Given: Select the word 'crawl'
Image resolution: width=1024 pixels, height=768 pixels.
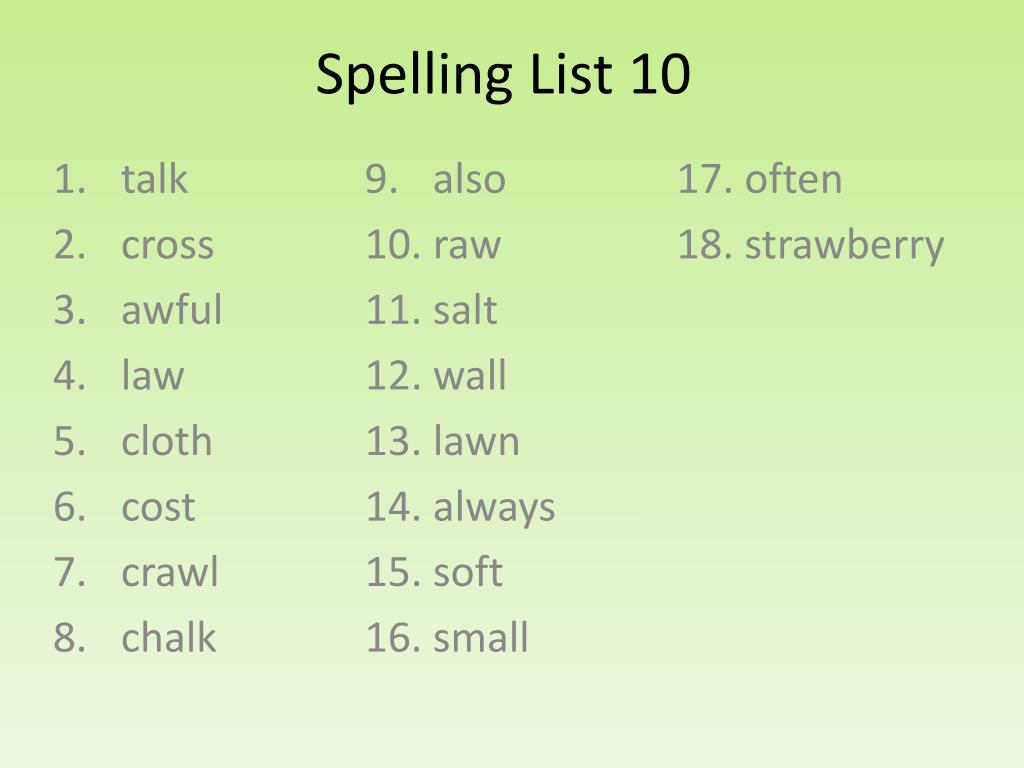Looking at the screenshot, I should click(x=170, y=571).
